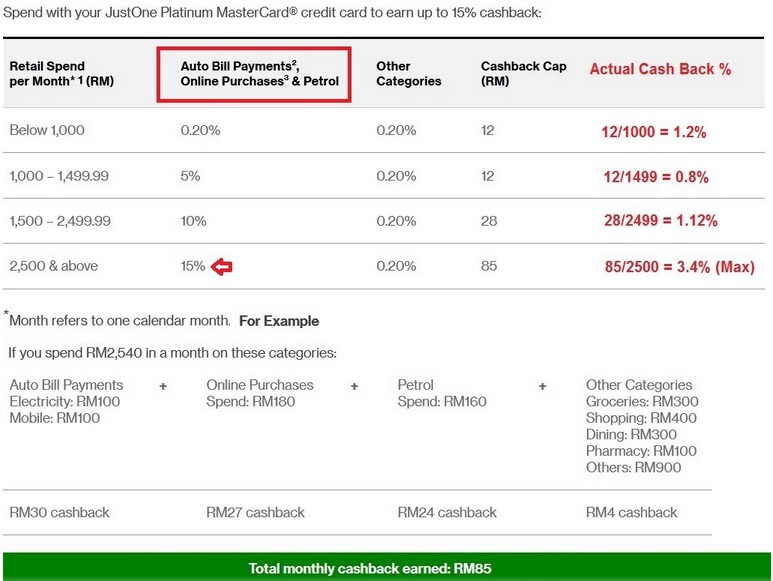Viewport: 773px width, 581px height.
Task: Click the Cashback Cap (RM) column header
Action: [523, 73]
